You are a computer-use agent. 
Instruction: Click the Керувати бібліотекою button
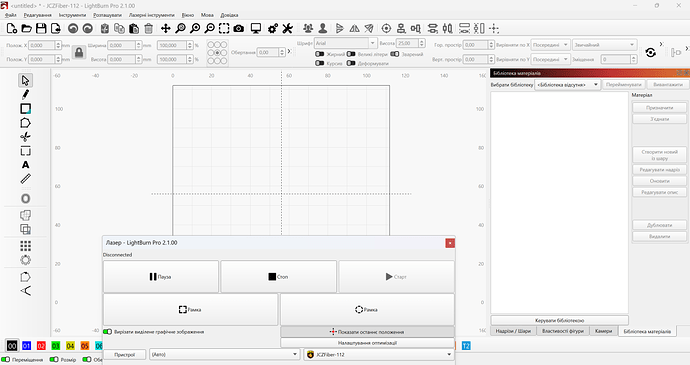click(559, 321)
